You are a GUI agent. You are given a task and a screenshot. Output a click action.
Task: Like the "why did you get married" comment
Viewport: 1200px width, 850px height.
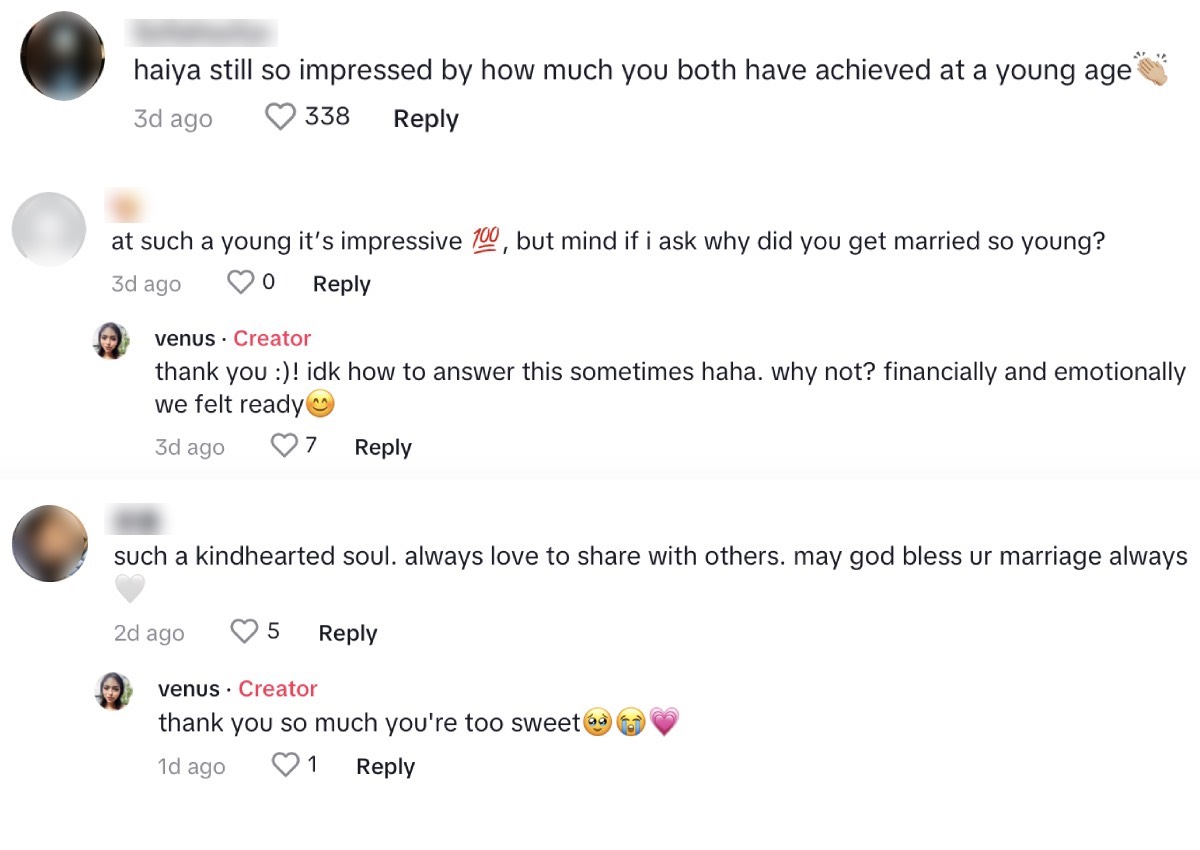(241, 283)
